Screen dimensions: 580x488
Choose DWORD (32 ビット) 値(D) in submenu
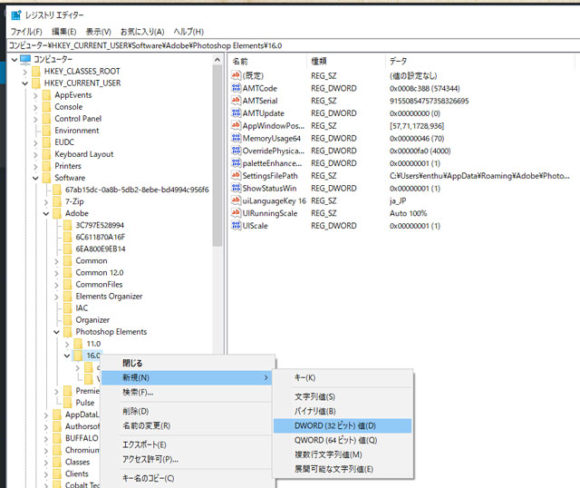pyautogui.click(x=343, y=425)
